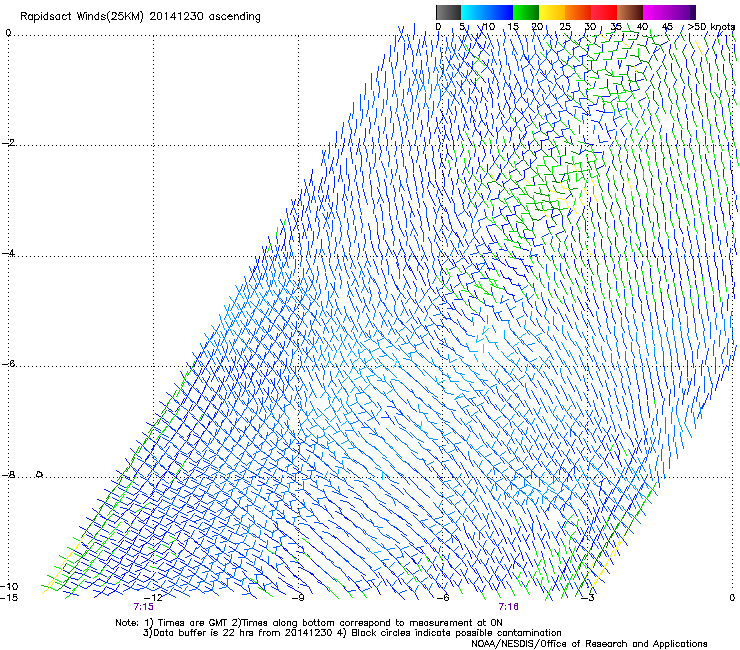Click the yellow 20-25 knots legend swatch

pos(552,12)
